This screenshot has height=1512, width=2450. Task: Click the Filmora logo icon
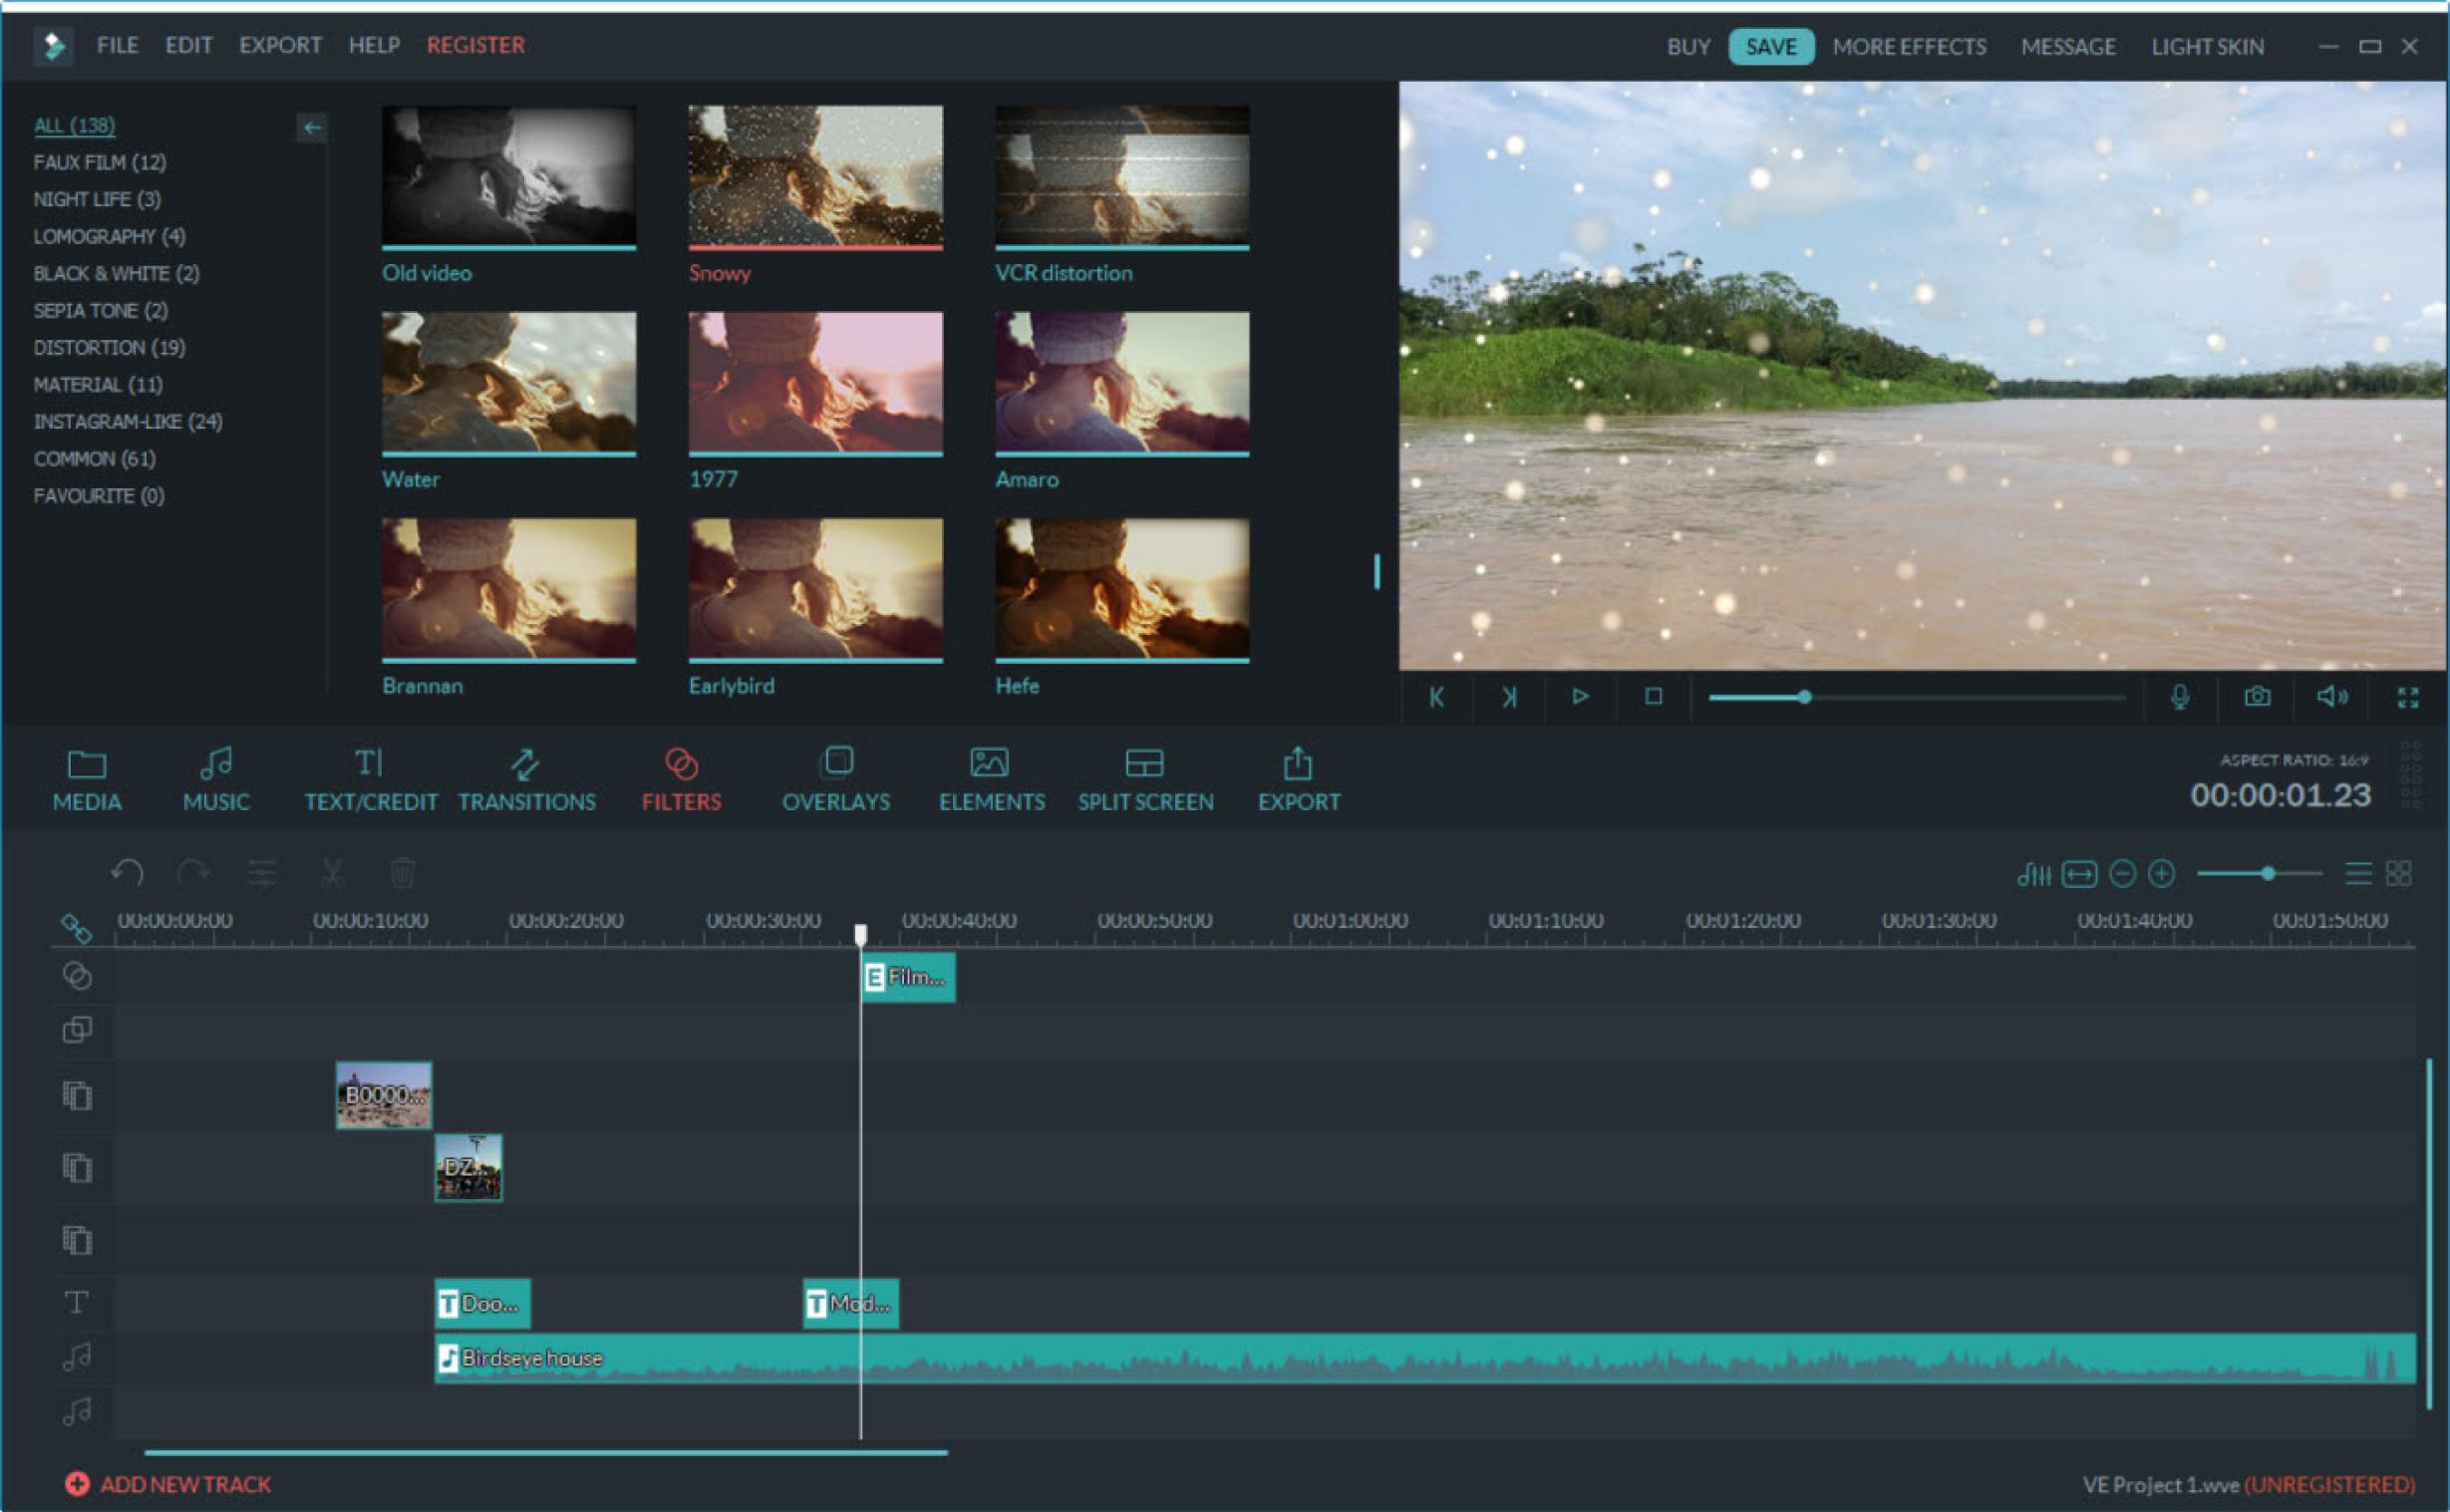pyautogui.click(x=54, y=46)
